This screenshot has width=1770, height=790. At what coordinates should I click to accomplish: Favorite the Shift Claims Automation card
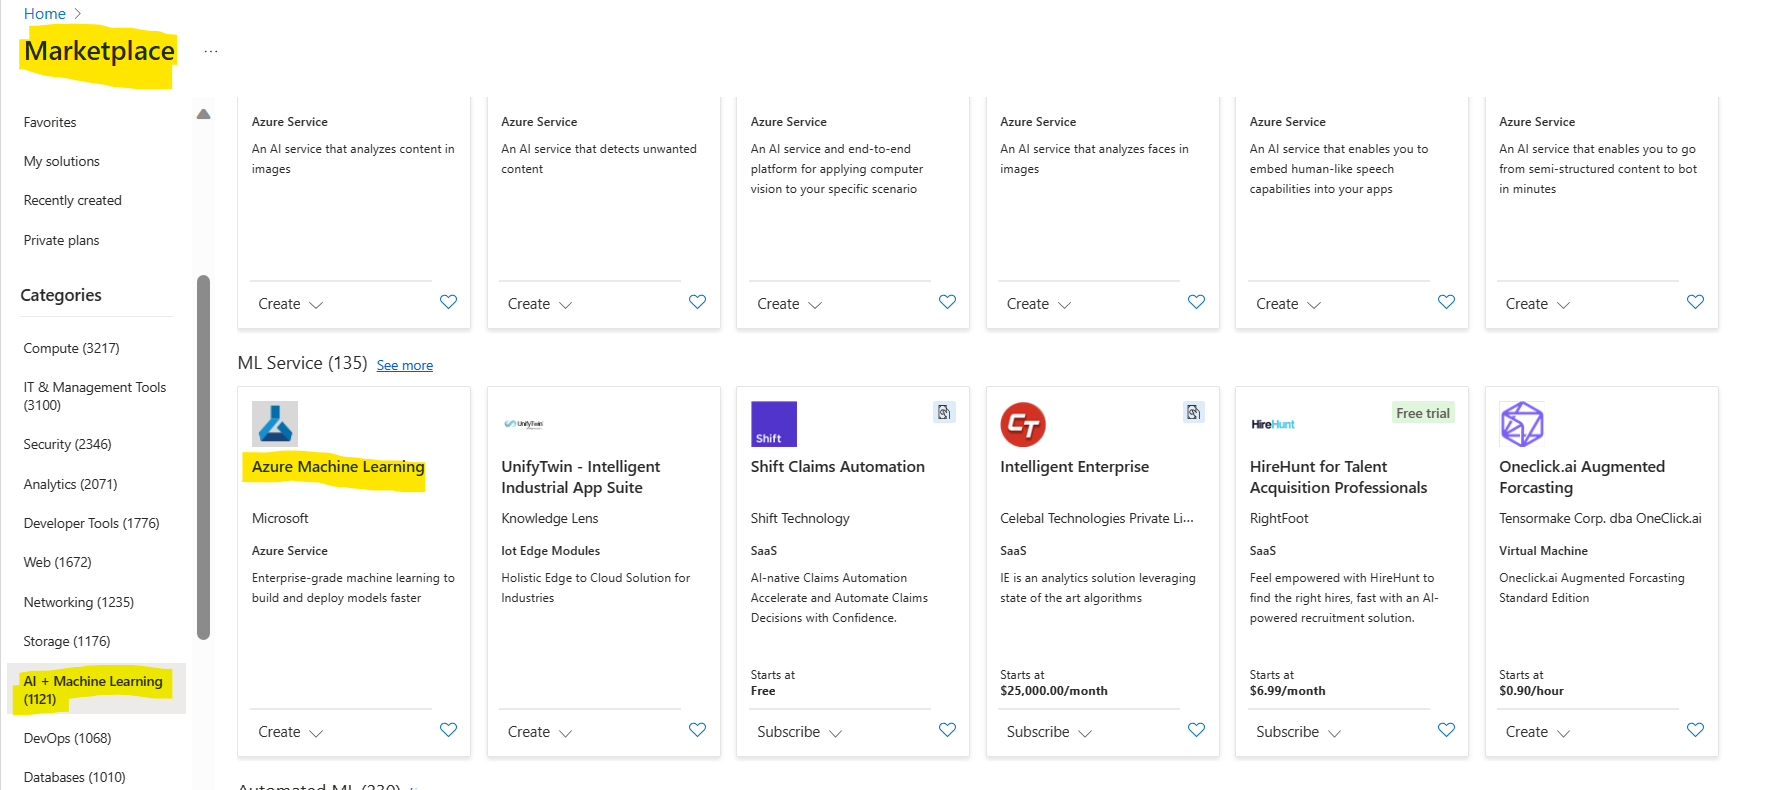click(x=947, y=730)
